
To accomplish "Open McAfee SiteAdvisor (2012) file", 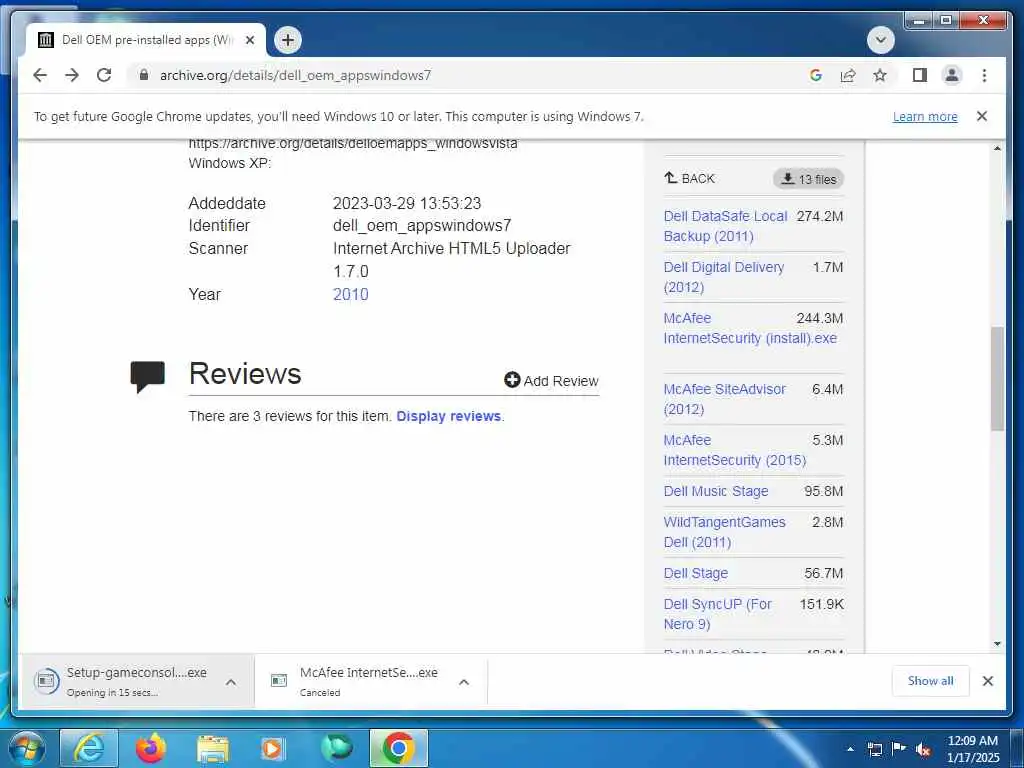I will (x=724, y=399).
